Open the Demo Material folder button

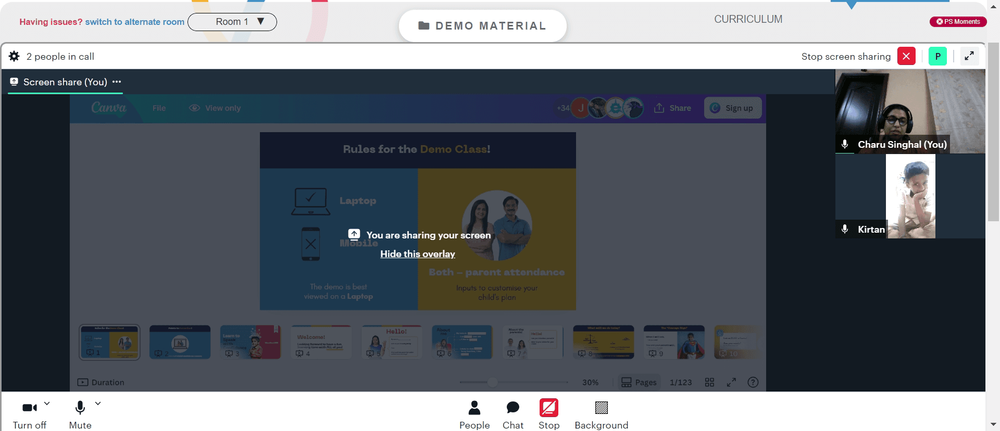coord(483,26)
